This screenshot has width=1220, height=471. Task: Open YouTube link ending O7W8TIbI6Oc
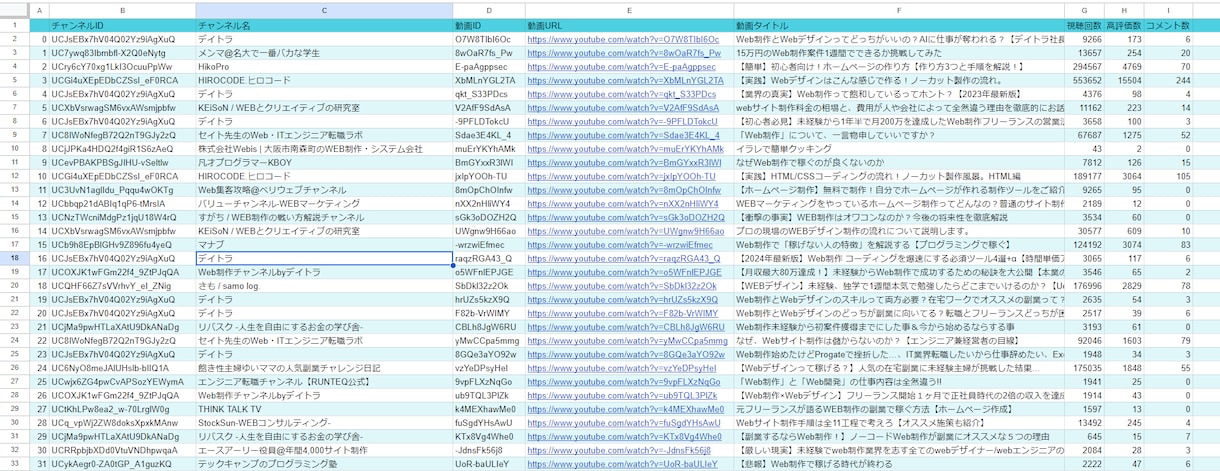point(623,39)
